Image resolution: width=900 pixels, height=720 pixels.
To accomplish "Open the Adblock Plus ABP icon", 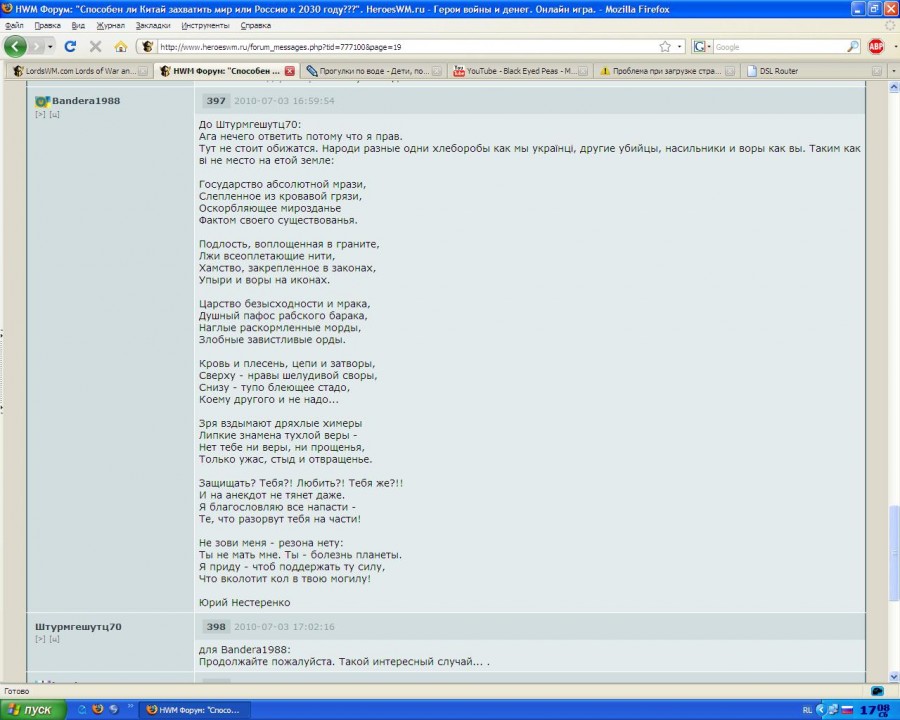I will point(876,47).
